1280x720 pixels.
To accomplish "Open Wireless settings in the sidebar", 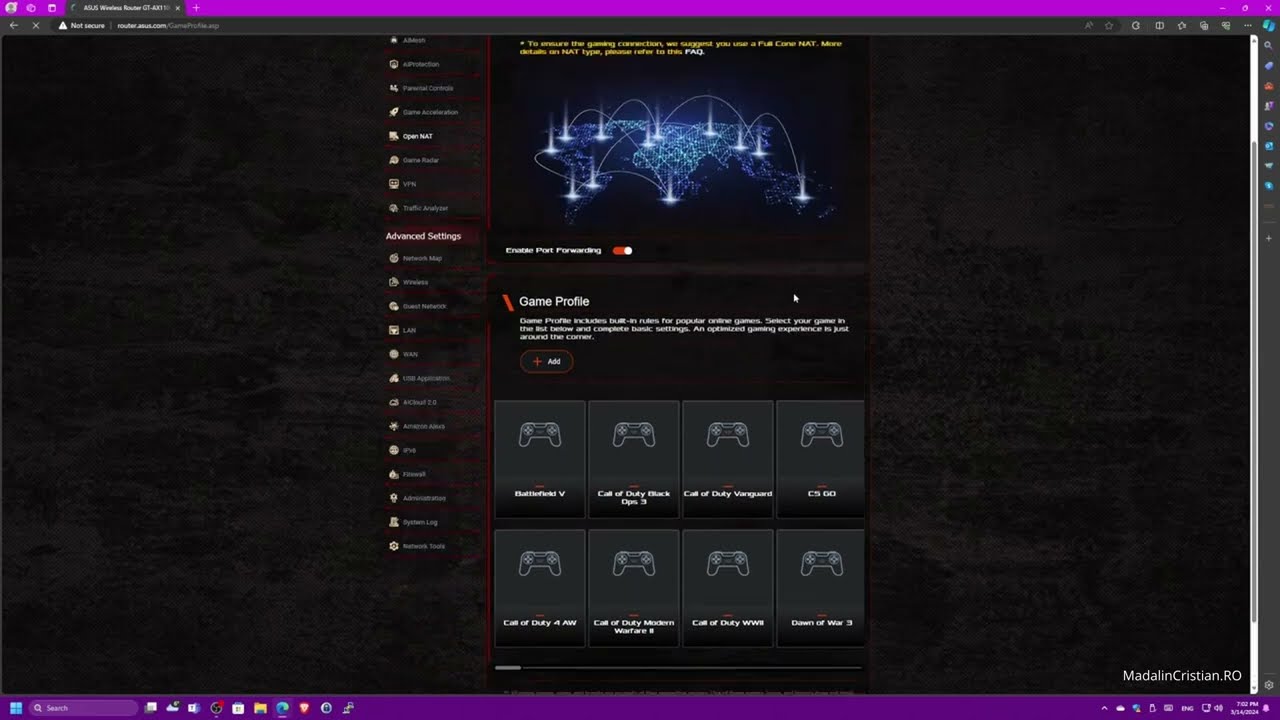I will pos(415,282).
